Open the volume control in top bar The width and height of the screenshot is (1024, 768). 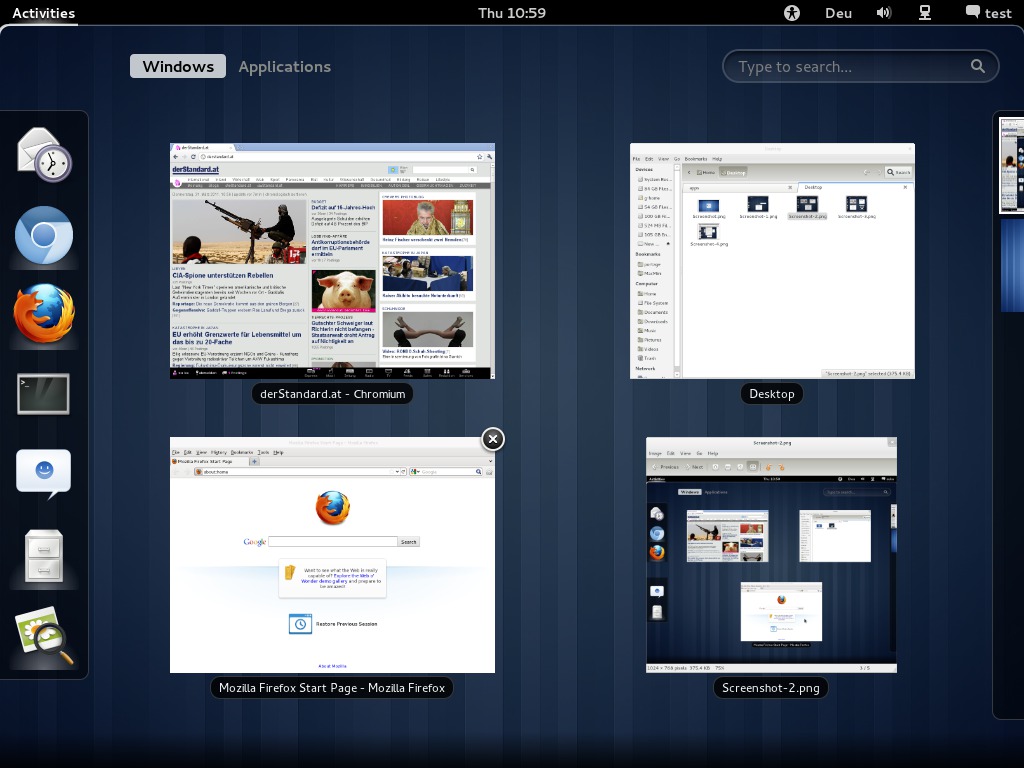click(884, 13)
